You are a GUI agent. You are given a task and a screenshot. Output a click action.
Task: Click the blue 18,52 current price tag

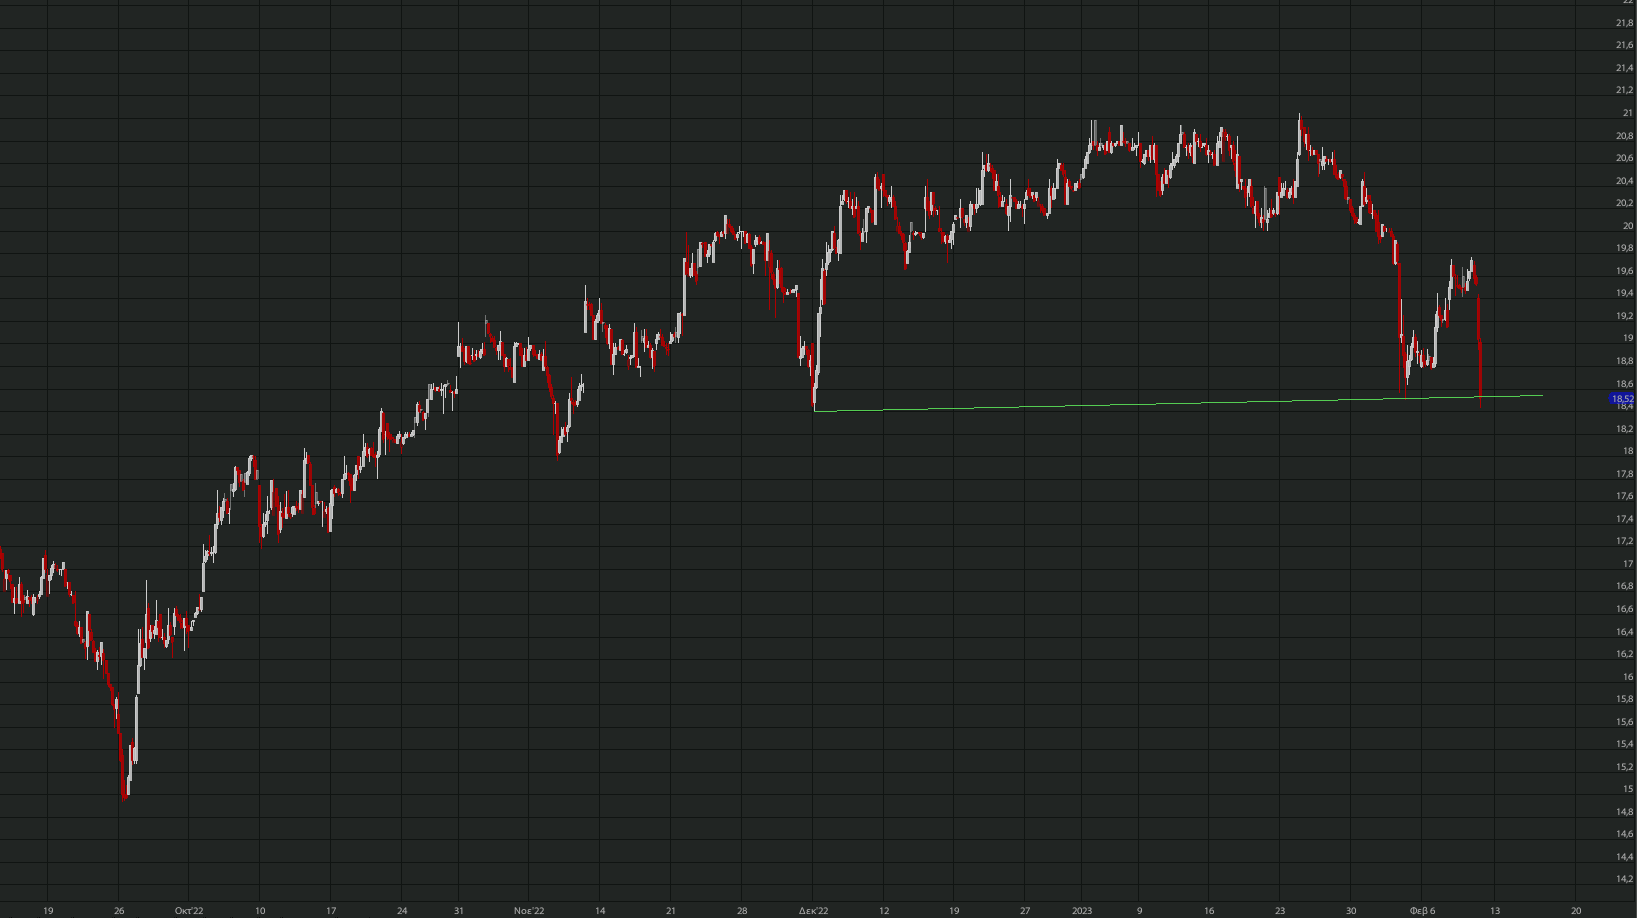pos(1622,399)
